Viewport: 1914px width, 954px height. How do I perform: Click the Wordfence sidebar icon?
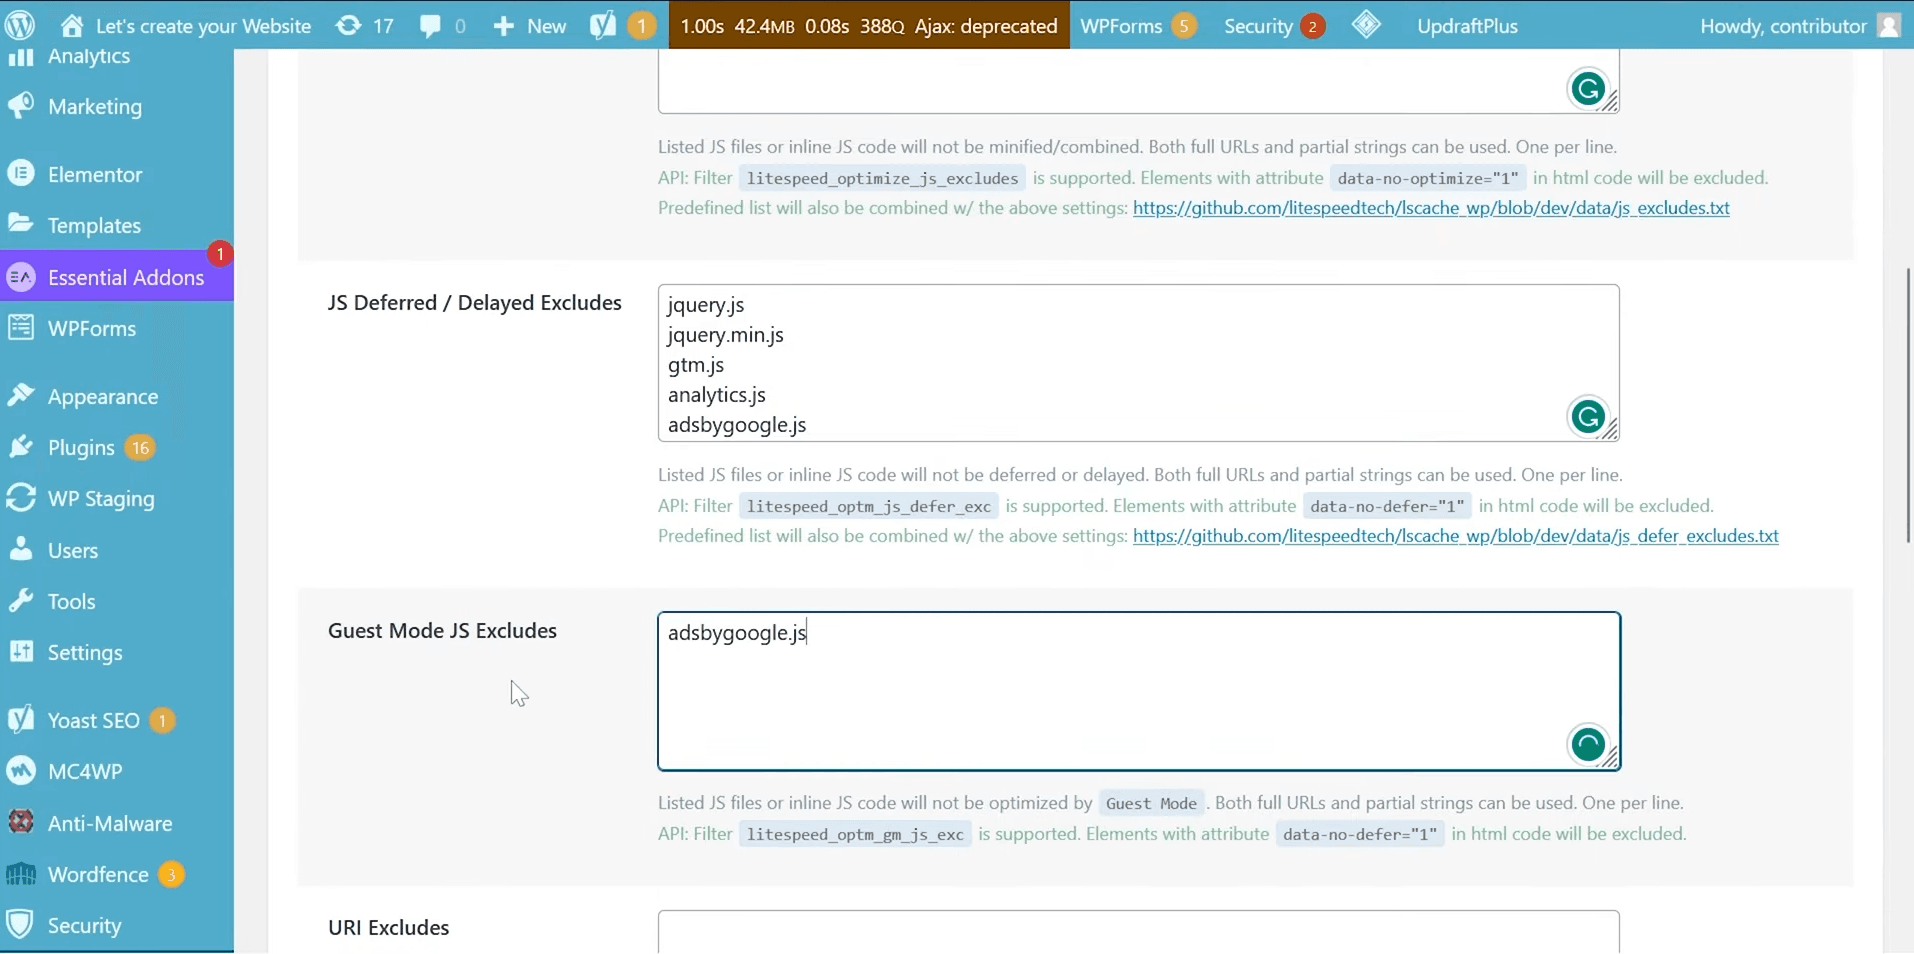(20, 874)
